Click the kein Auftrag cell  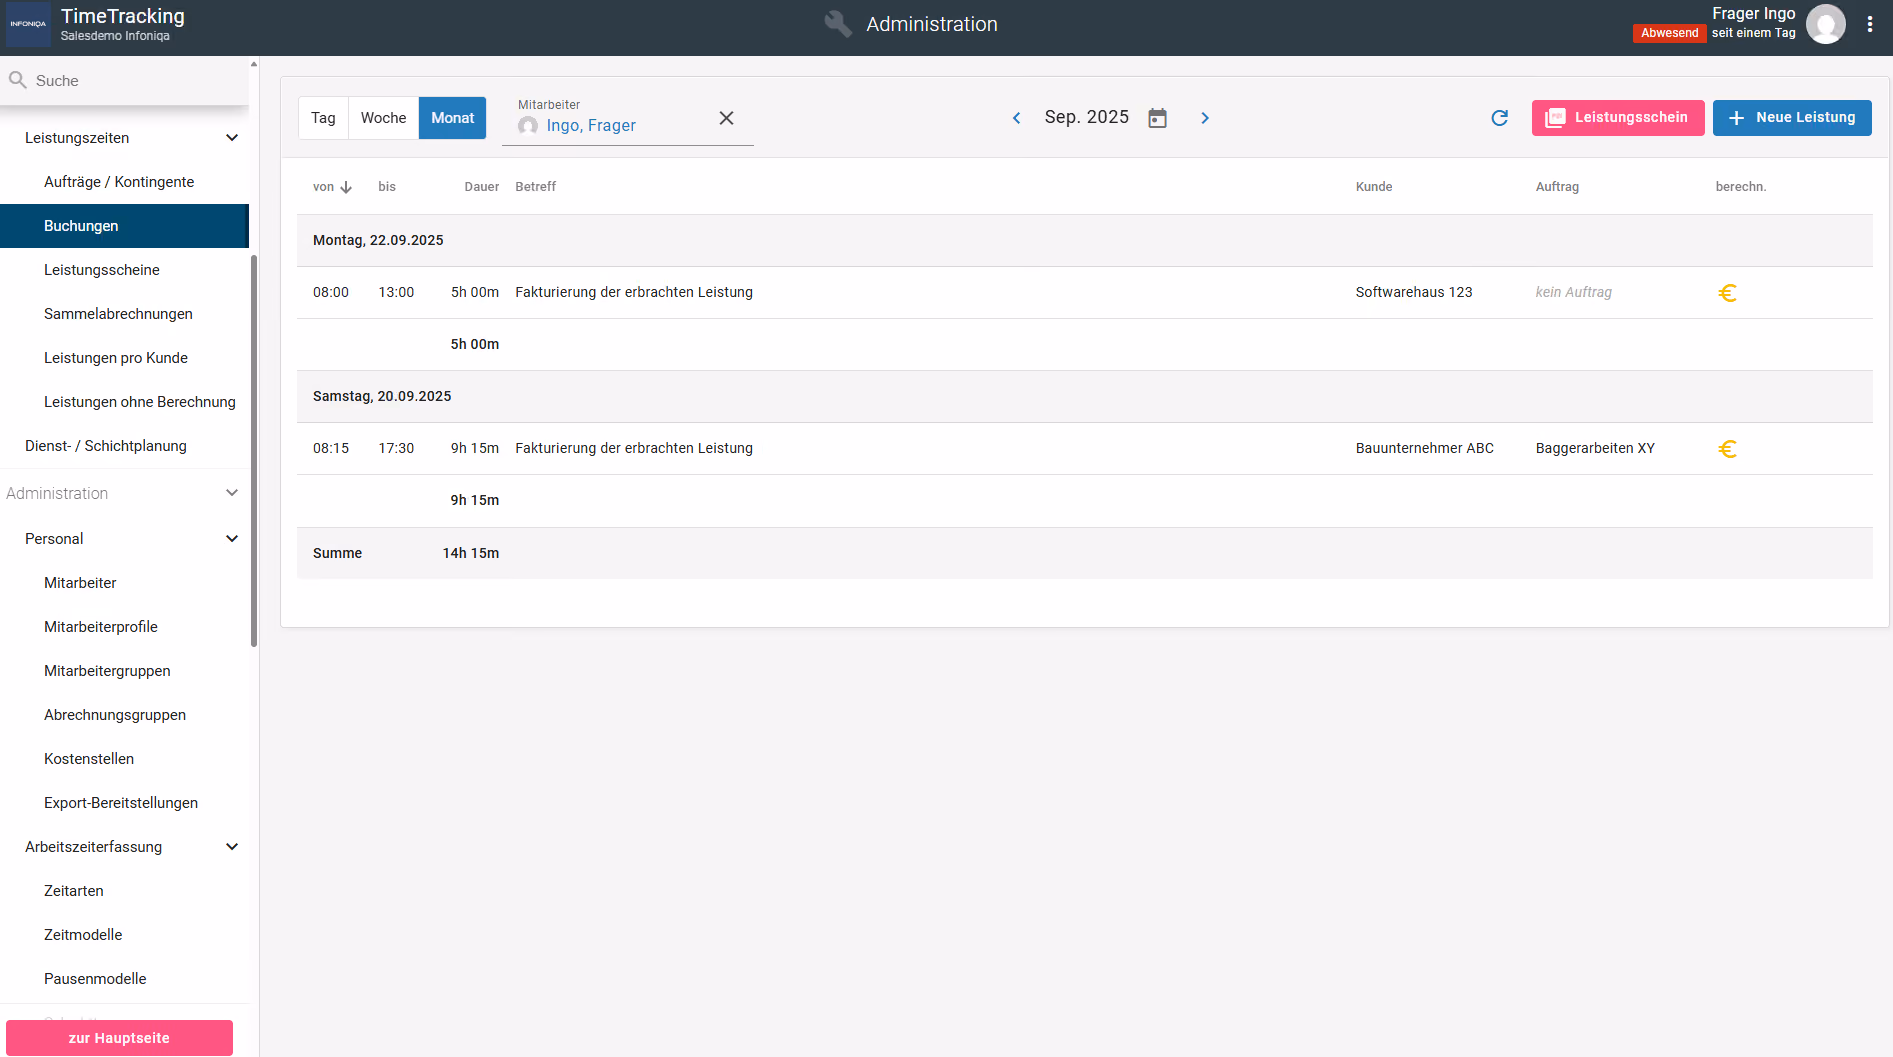pos(1573,292)
